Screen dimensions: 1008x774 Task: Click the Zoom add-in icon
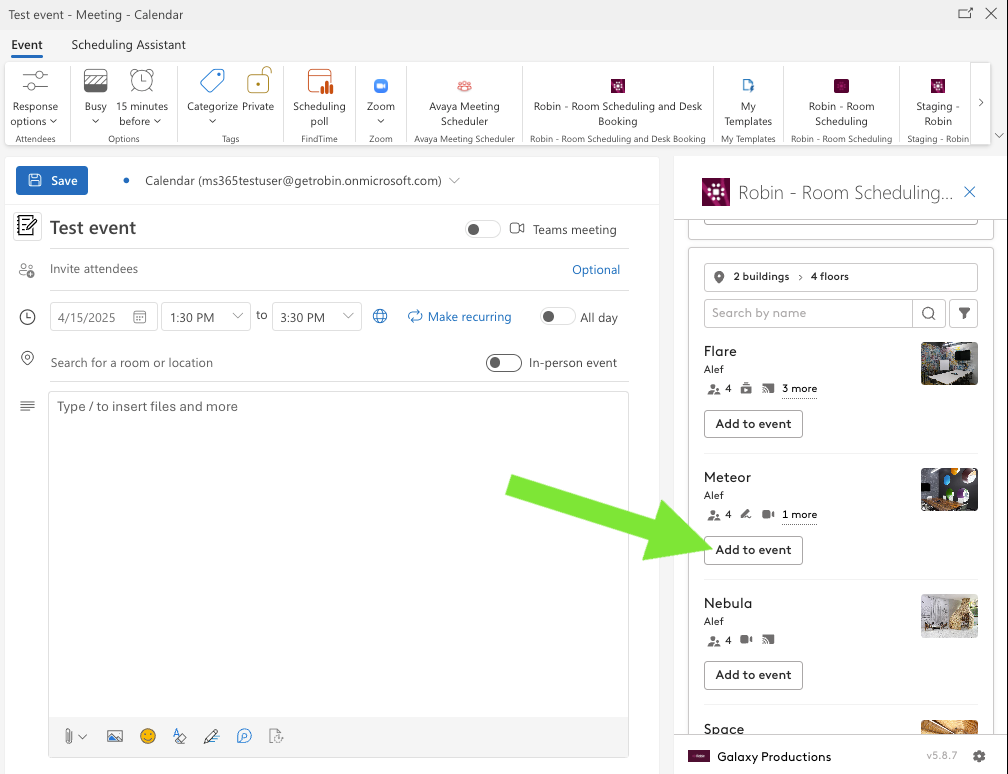pos(381,86)
